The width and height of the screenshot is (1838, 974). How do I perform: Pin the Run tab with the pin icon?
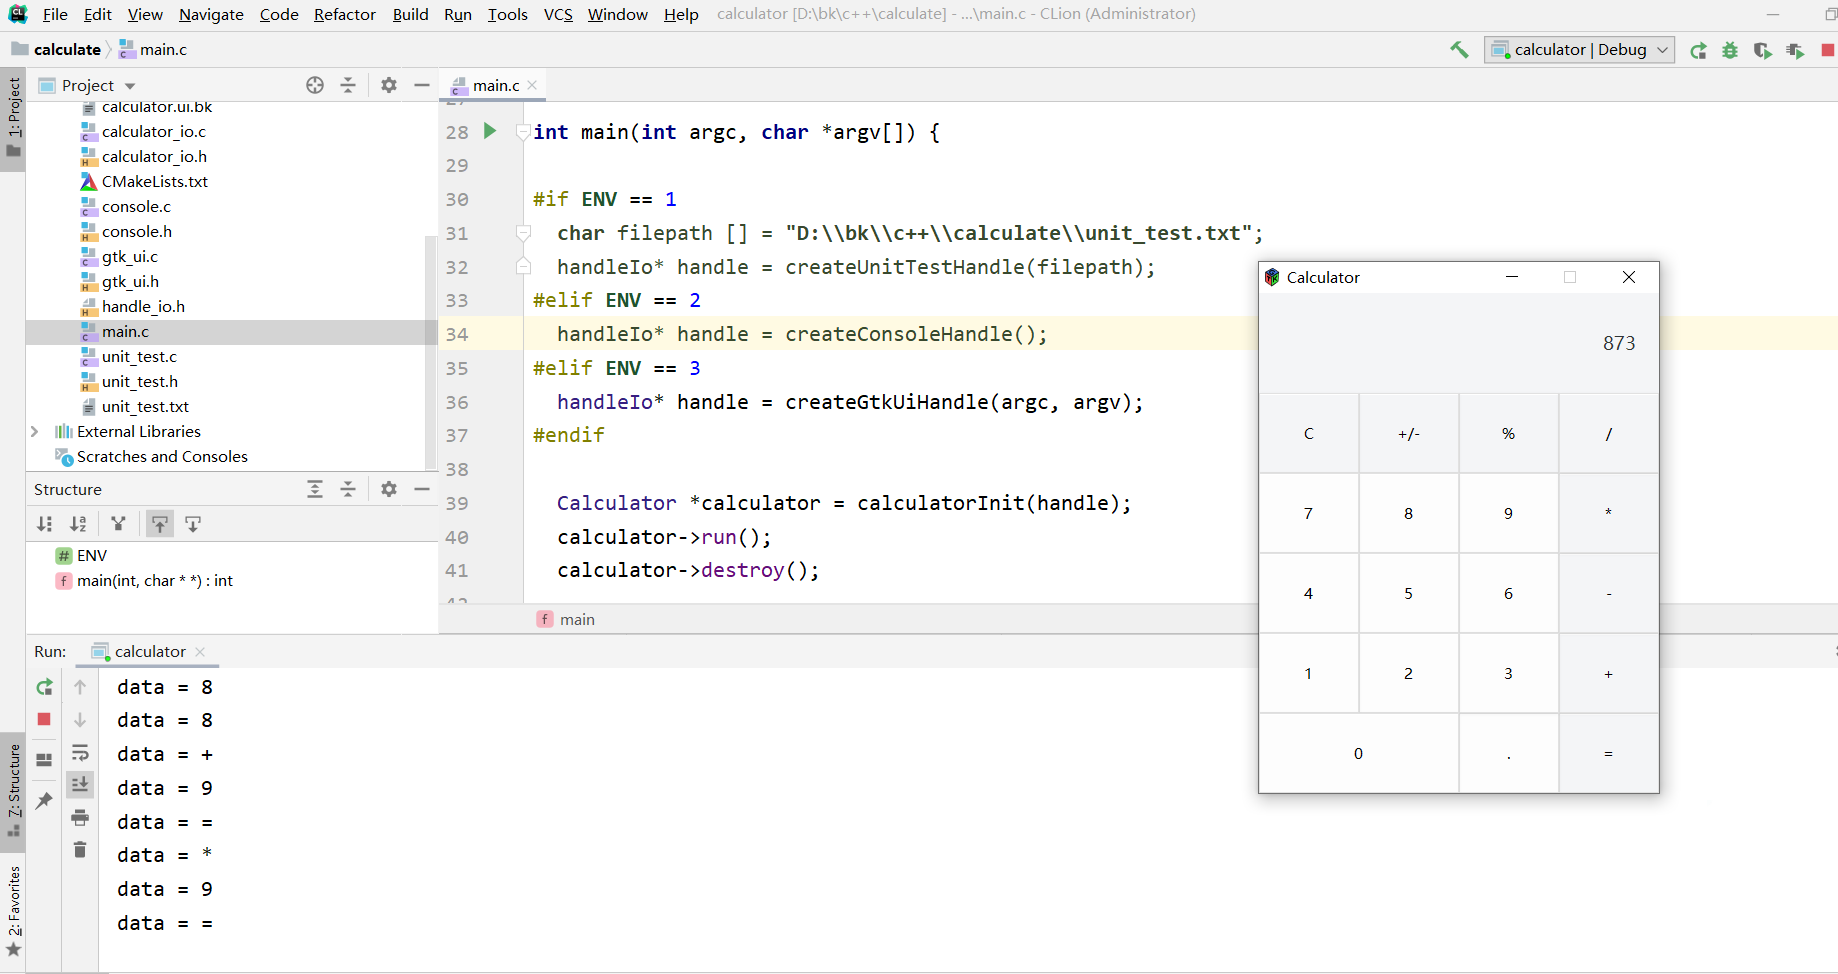coord(44,801)
